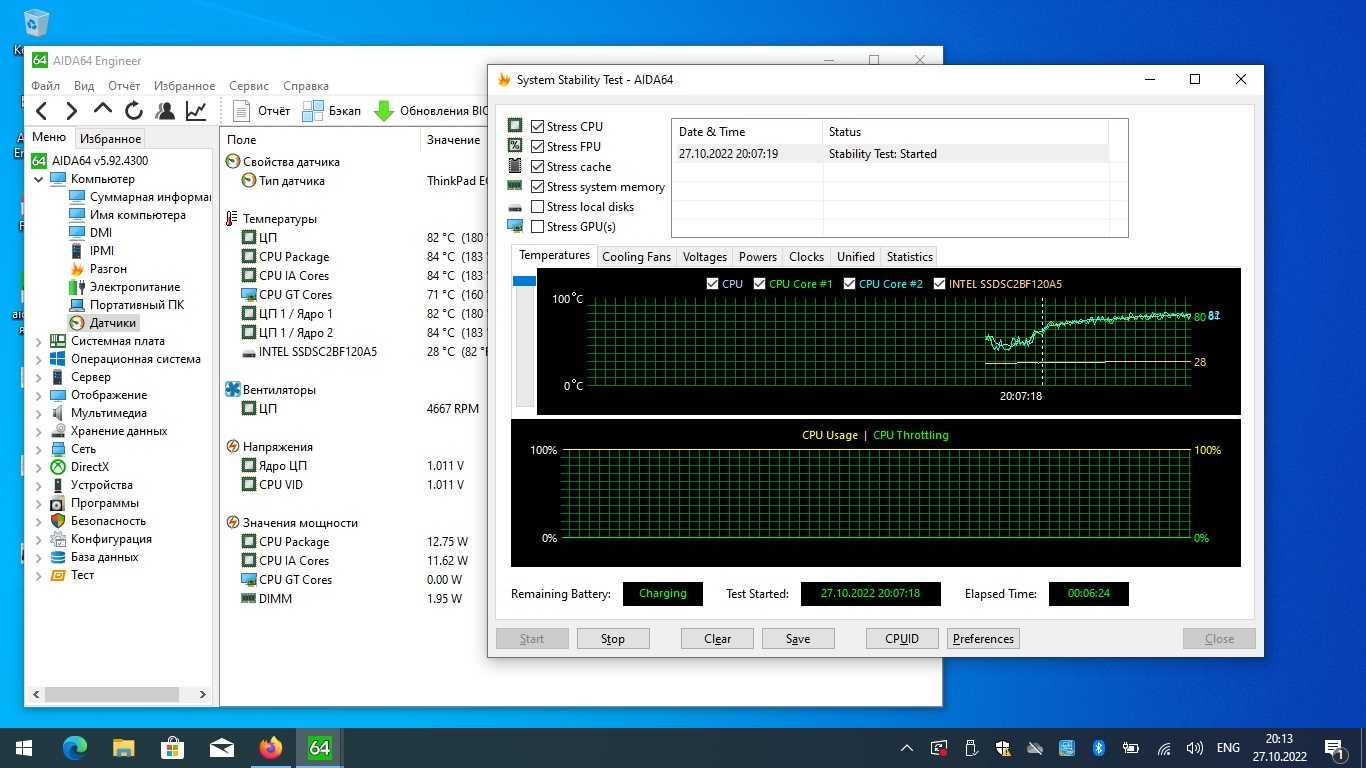Screen dimensions: 1366x768
Task: Switch to the Clocks tab
Action: (x=806, y=257)
